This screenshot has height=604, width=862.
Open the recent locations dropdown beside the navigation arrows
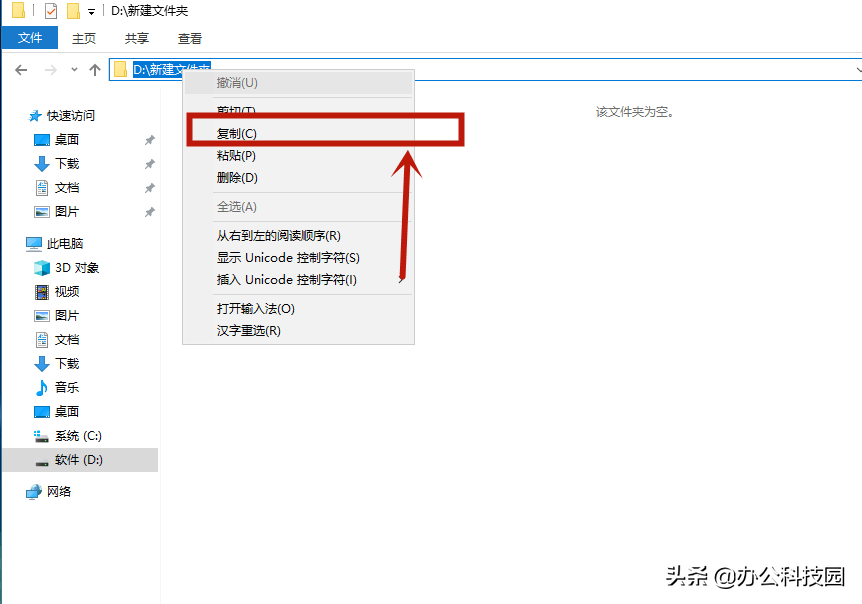coord(73,69)
